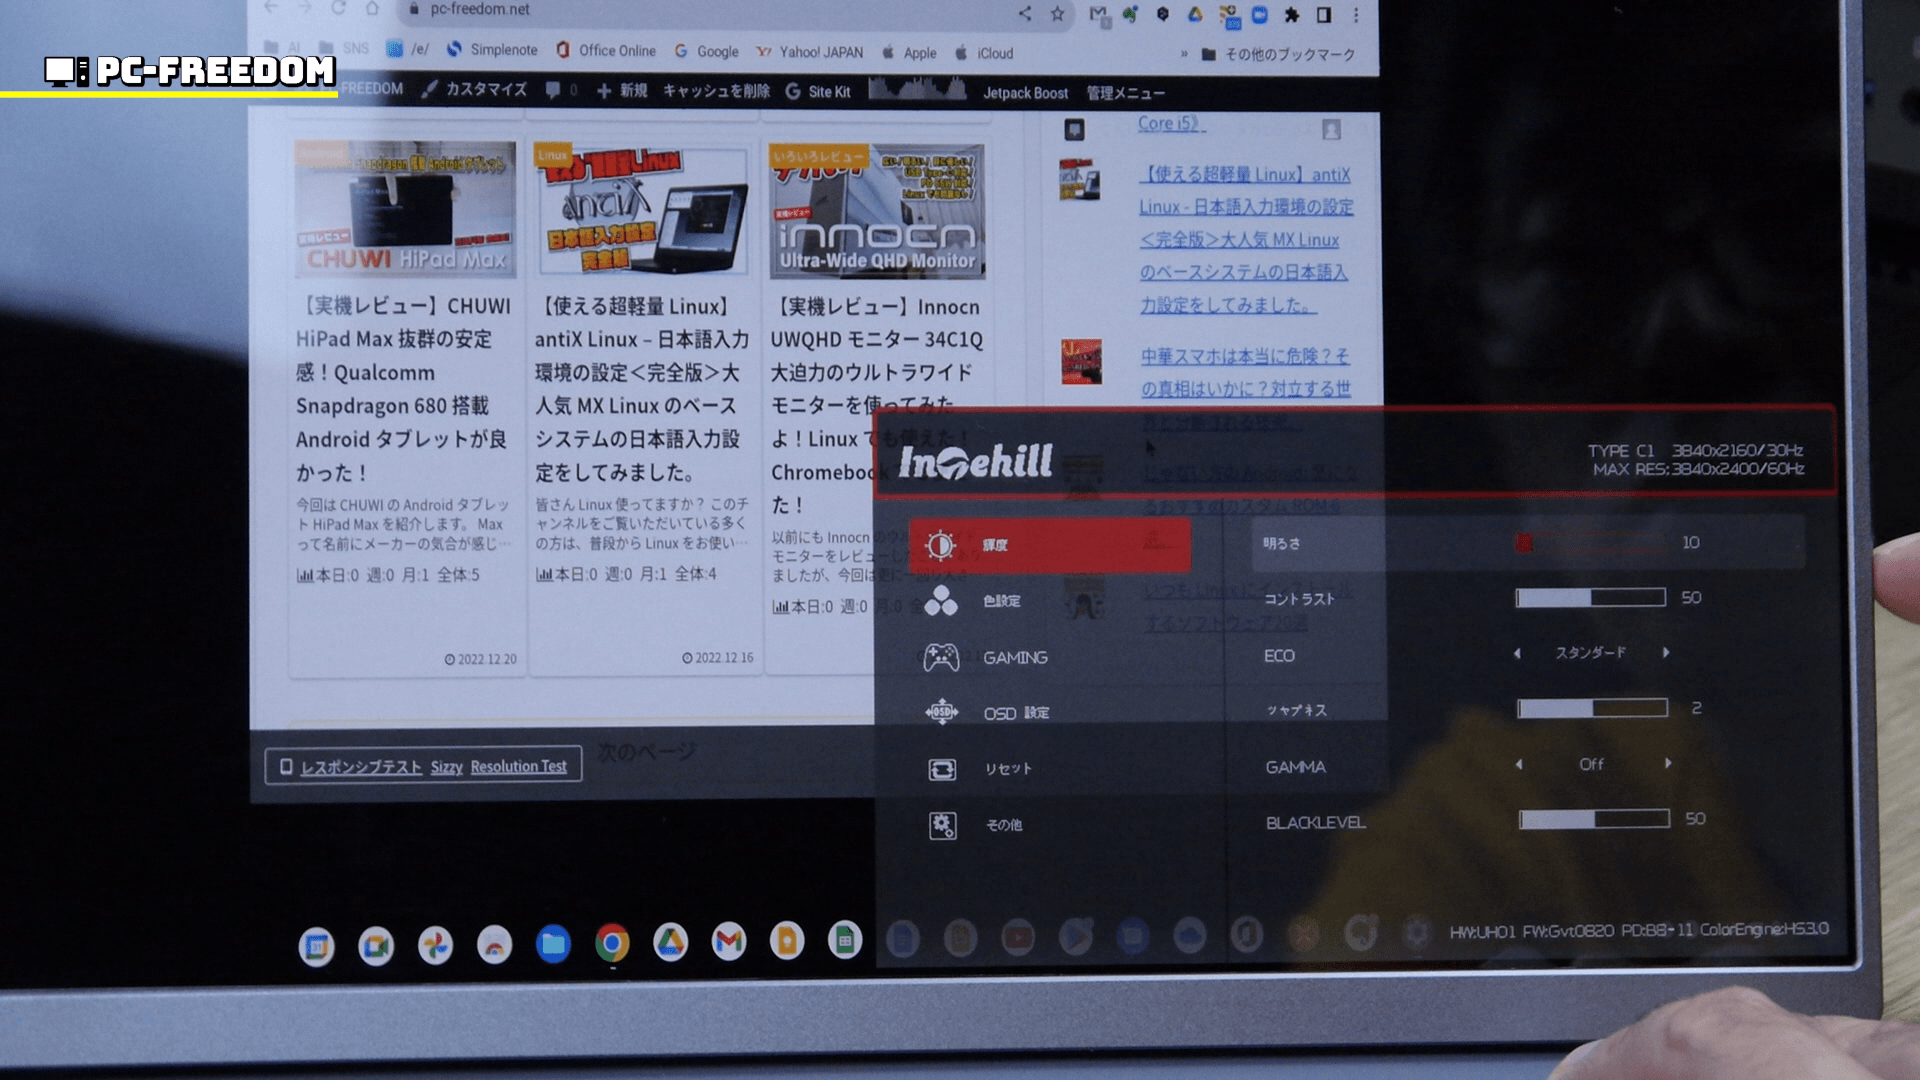Open the OSD 設定 menu icon
This screenshot has width=1920, height=1080.
tap(942, 712)
